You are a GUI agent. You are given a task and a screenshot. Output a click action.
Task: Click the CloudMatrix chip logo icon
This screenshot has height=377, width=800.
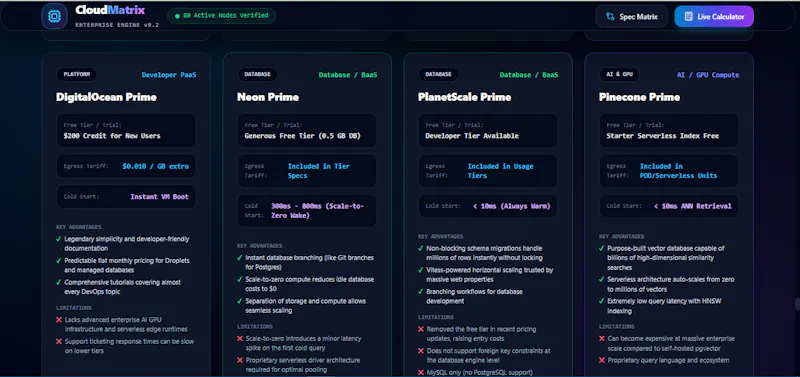coord(54,16)
